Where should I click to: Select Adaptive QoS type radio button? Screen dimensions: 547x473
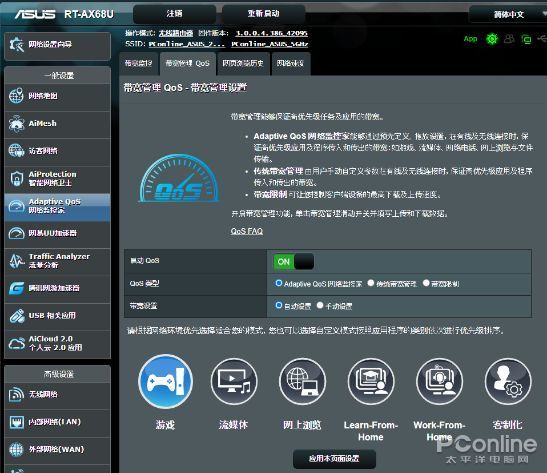(x=278, y=283)
